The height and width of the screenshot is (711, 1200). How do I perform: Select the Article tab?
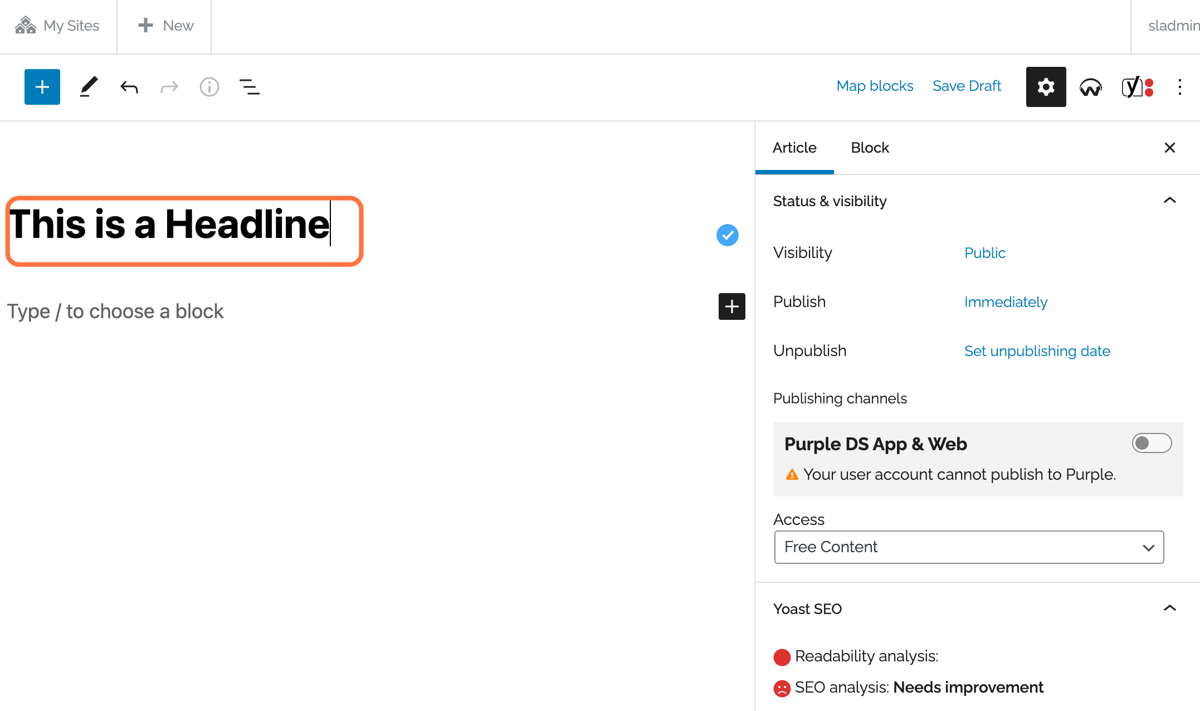tap(795, 148)
